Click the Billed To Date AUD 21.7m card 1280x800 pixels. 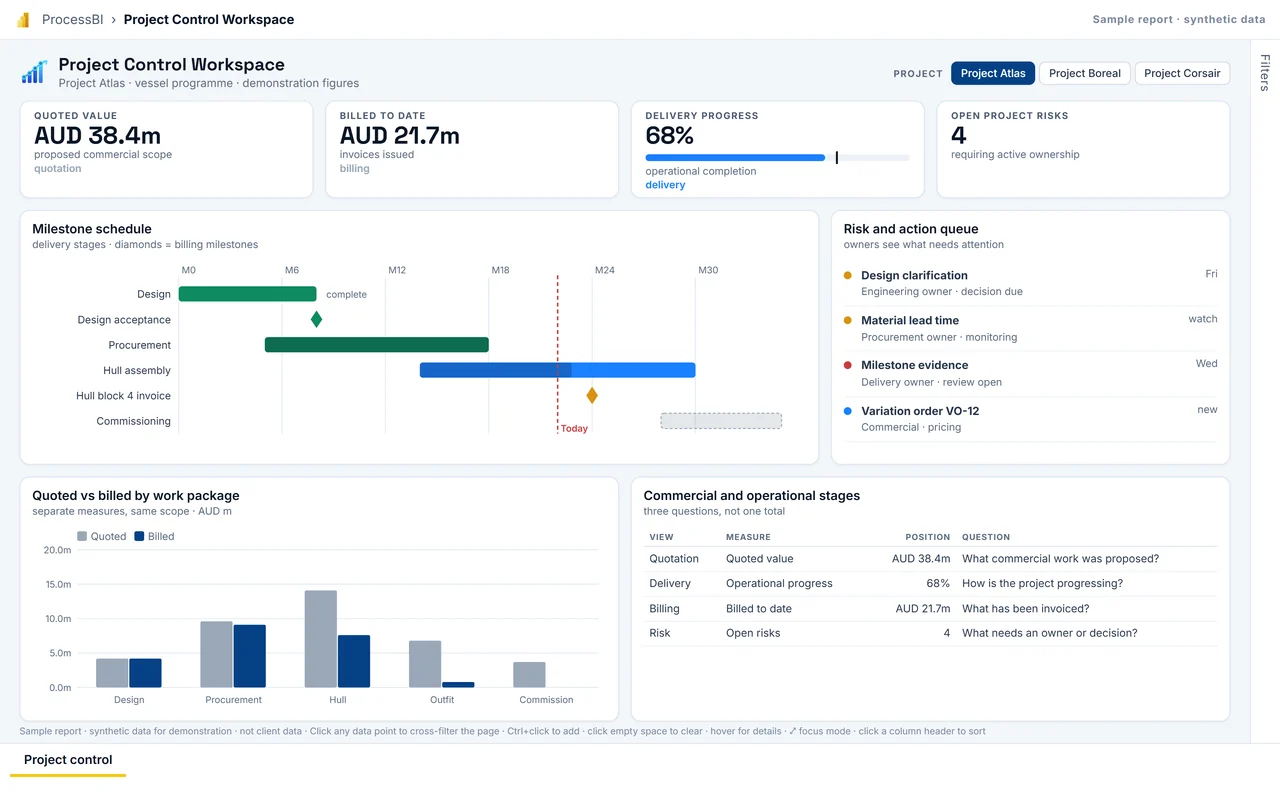[x=472, y=149]
